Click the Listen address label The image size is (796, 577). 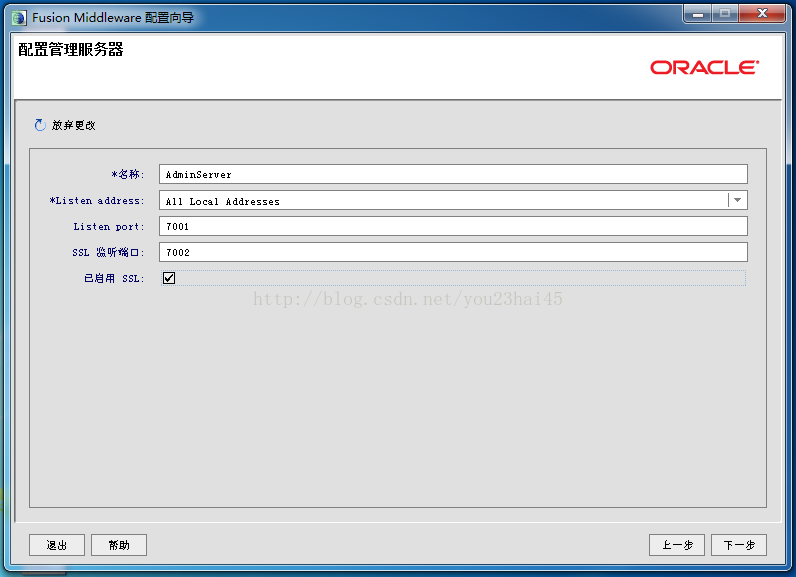(x=97, y=201)
